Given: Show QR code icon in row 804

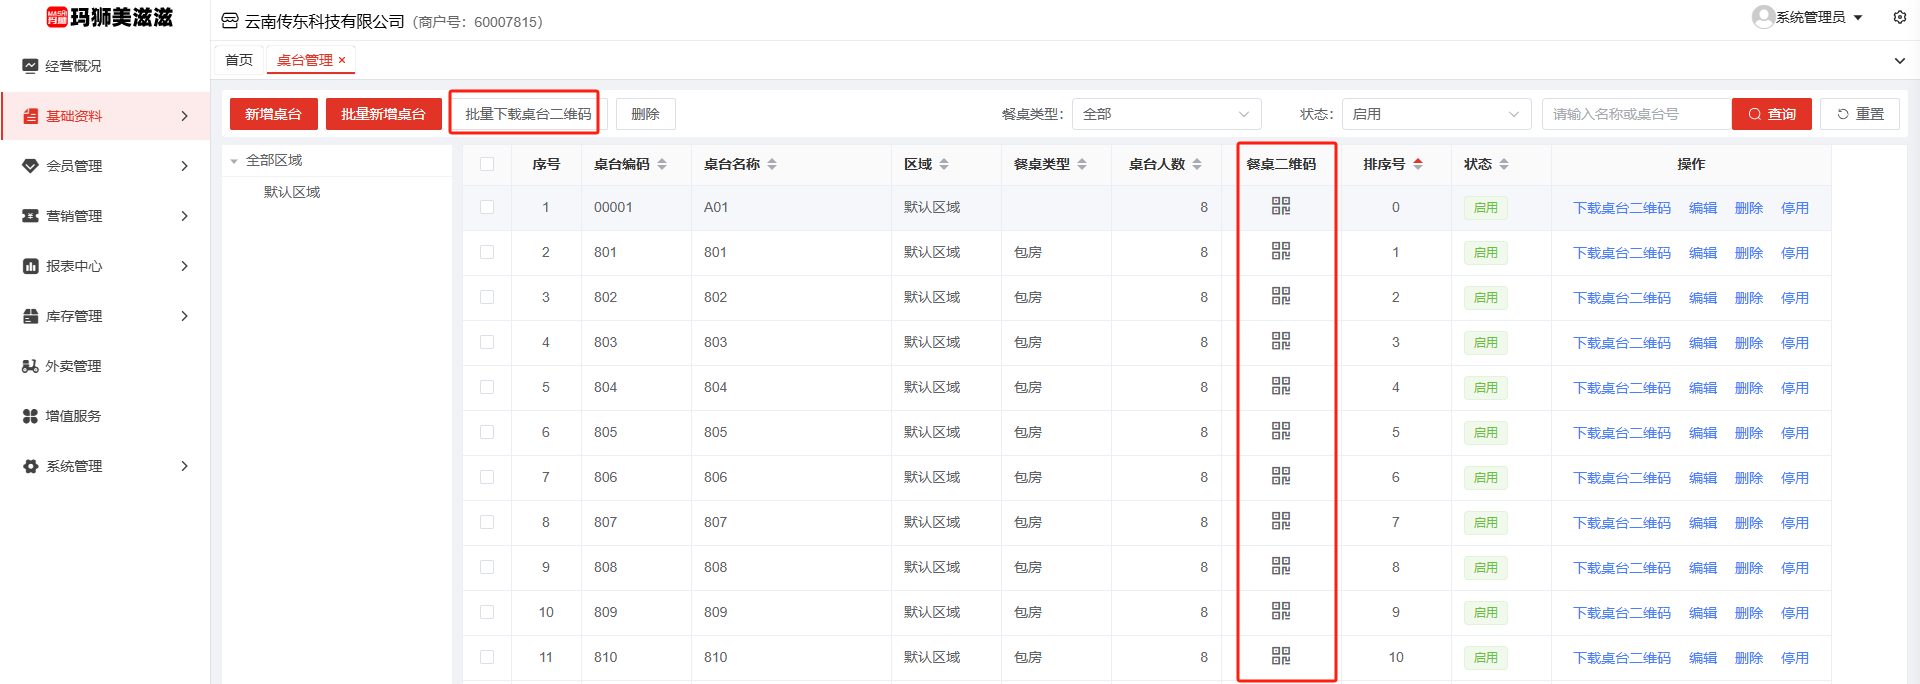Looking at the screenshot, I should [x=1281, y=386].
